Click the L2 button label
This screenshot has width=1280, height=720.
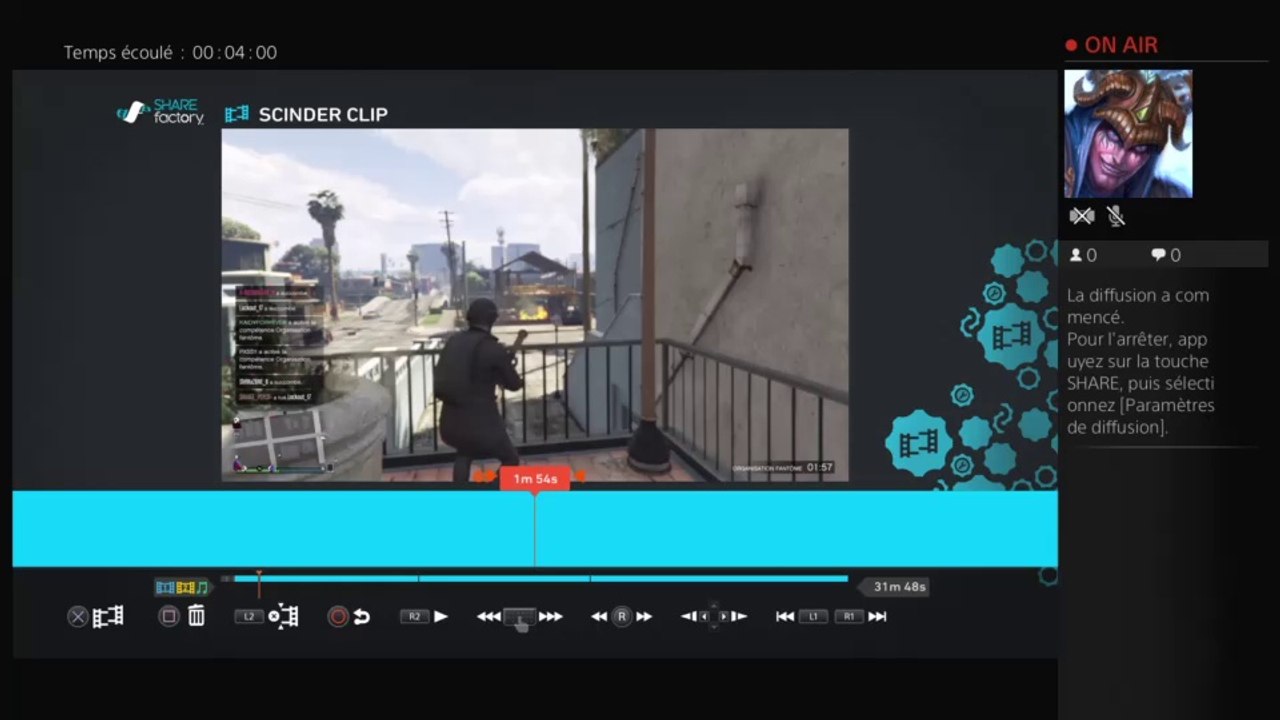pyautogui.click(x=249, y=617)
